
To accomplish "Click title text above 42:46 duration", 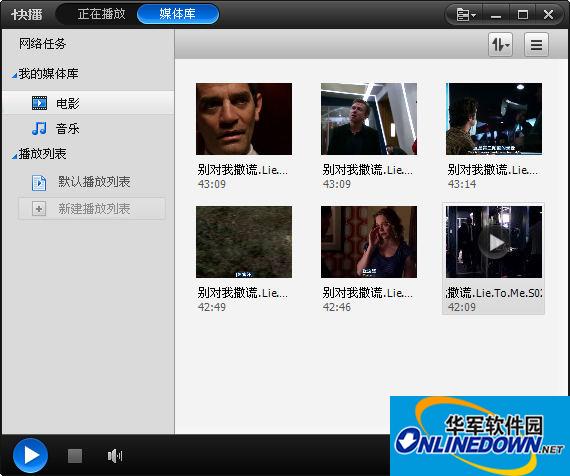I will [x=368, y=293].
